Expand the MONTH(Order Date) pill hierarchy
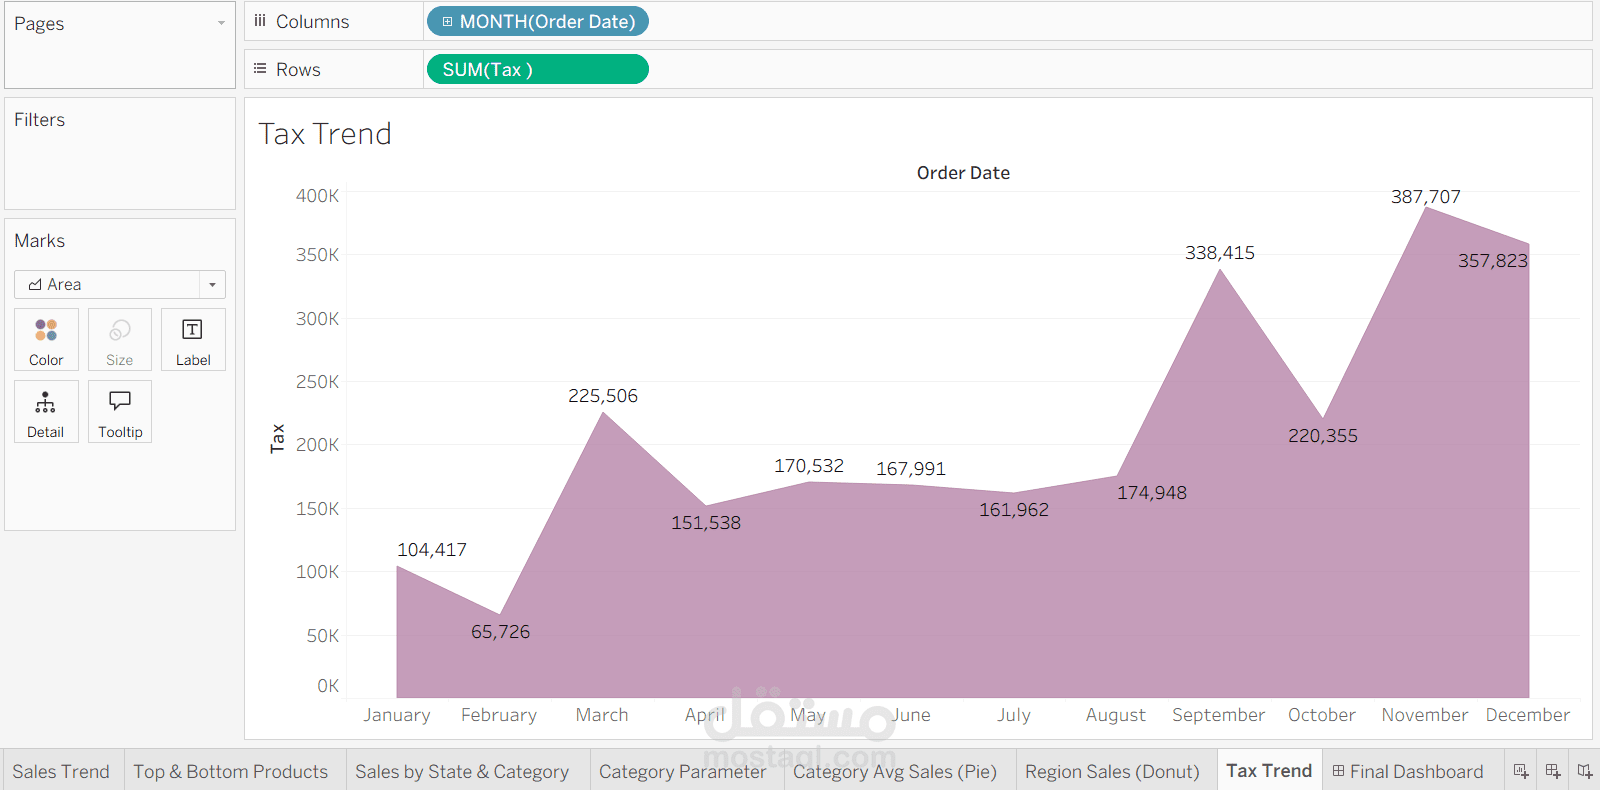Viewport: 1600px width, 790px height. (447, 21)
